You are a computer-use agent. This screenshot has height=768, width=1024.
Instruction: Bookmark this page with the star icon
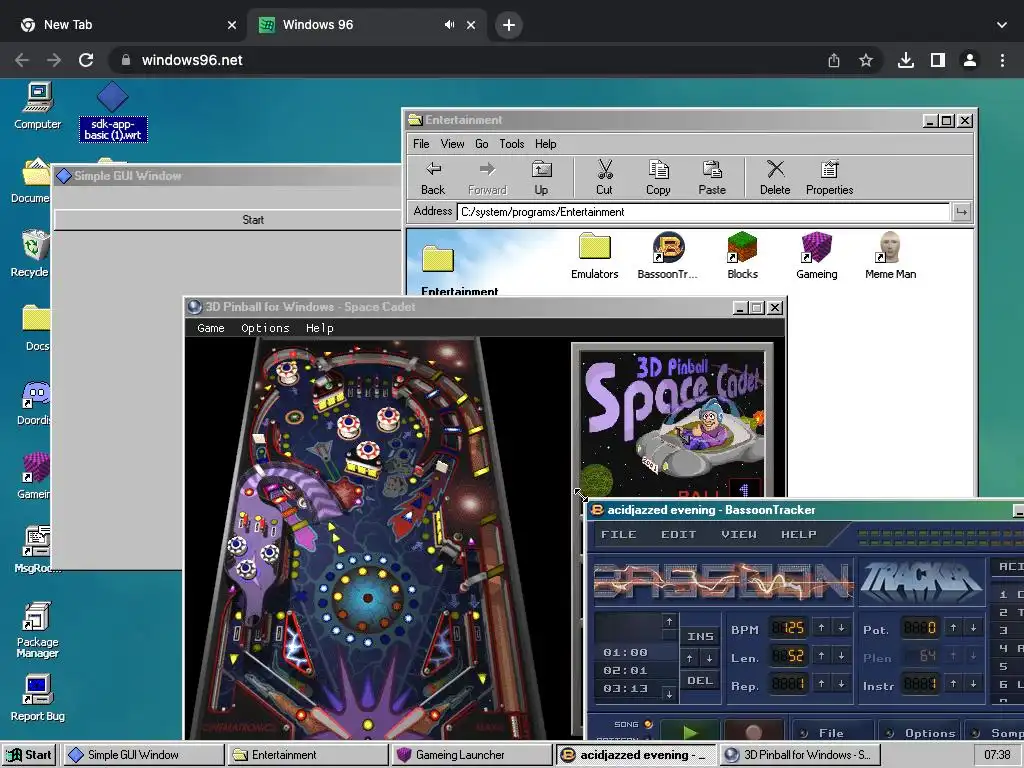pos(866,61)
